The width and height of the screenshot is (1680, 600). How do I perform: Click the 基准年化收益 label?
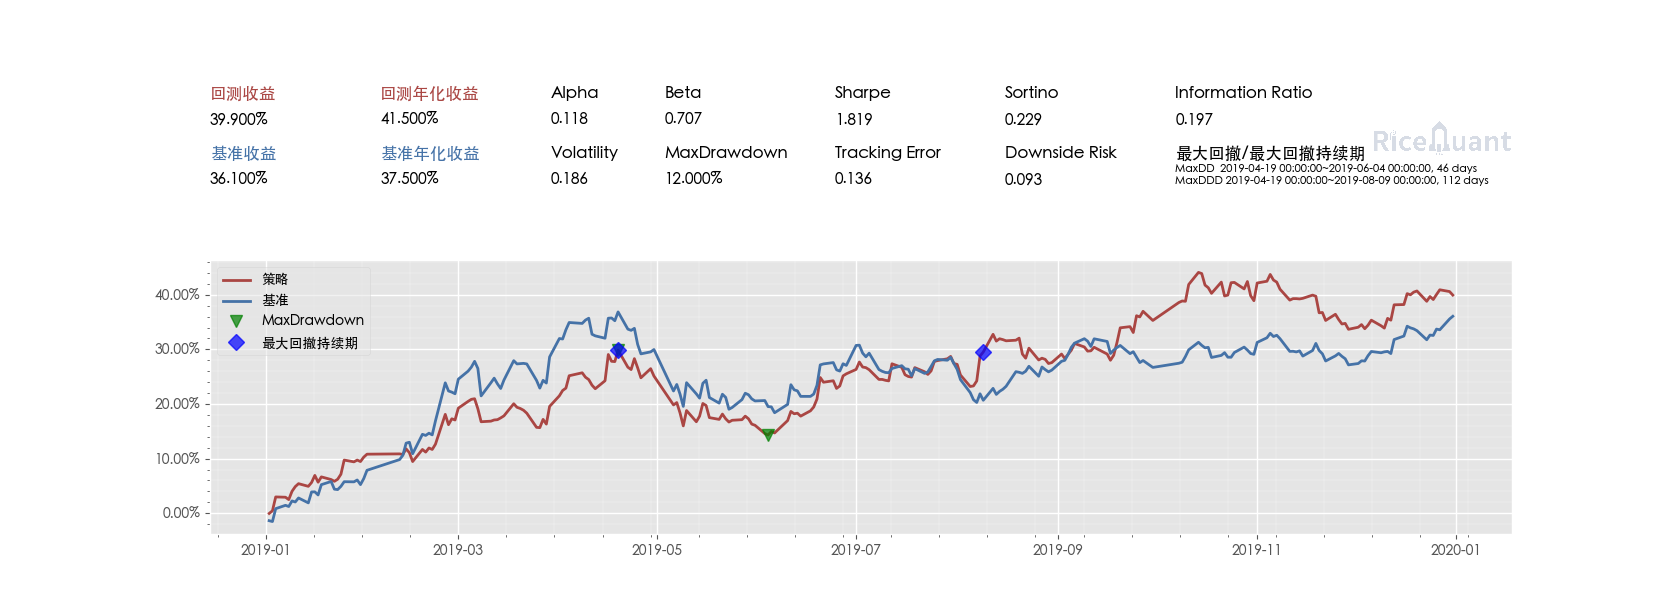pyautogui.click(x=430, y=153)
